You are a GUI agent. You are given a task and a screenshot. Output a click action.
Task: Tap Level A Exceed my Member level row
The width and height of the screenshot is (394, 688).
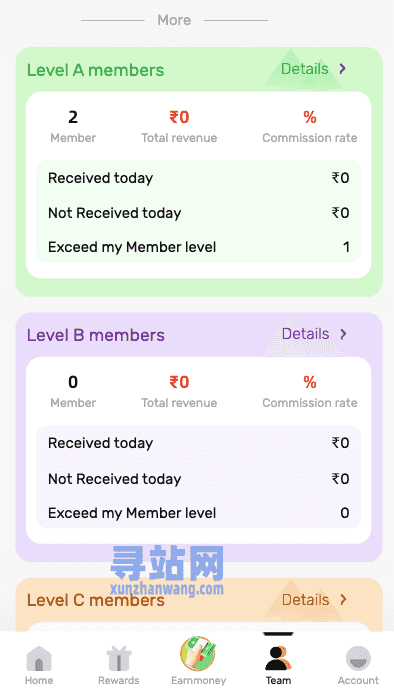(198, 247)
